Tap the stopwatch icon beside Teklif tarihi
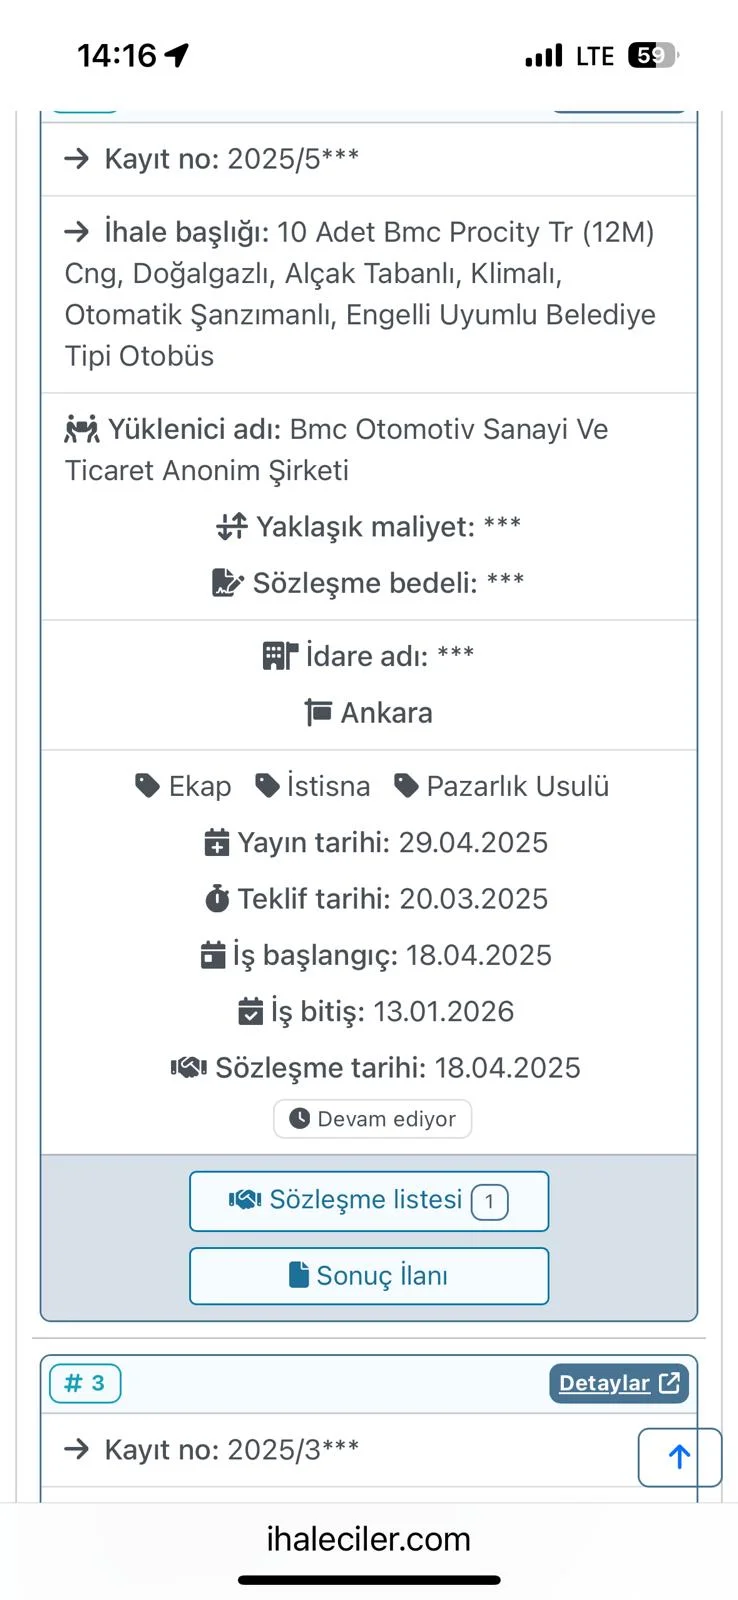Viewport: 738px width, 1600px height. (x=217, y=899)
